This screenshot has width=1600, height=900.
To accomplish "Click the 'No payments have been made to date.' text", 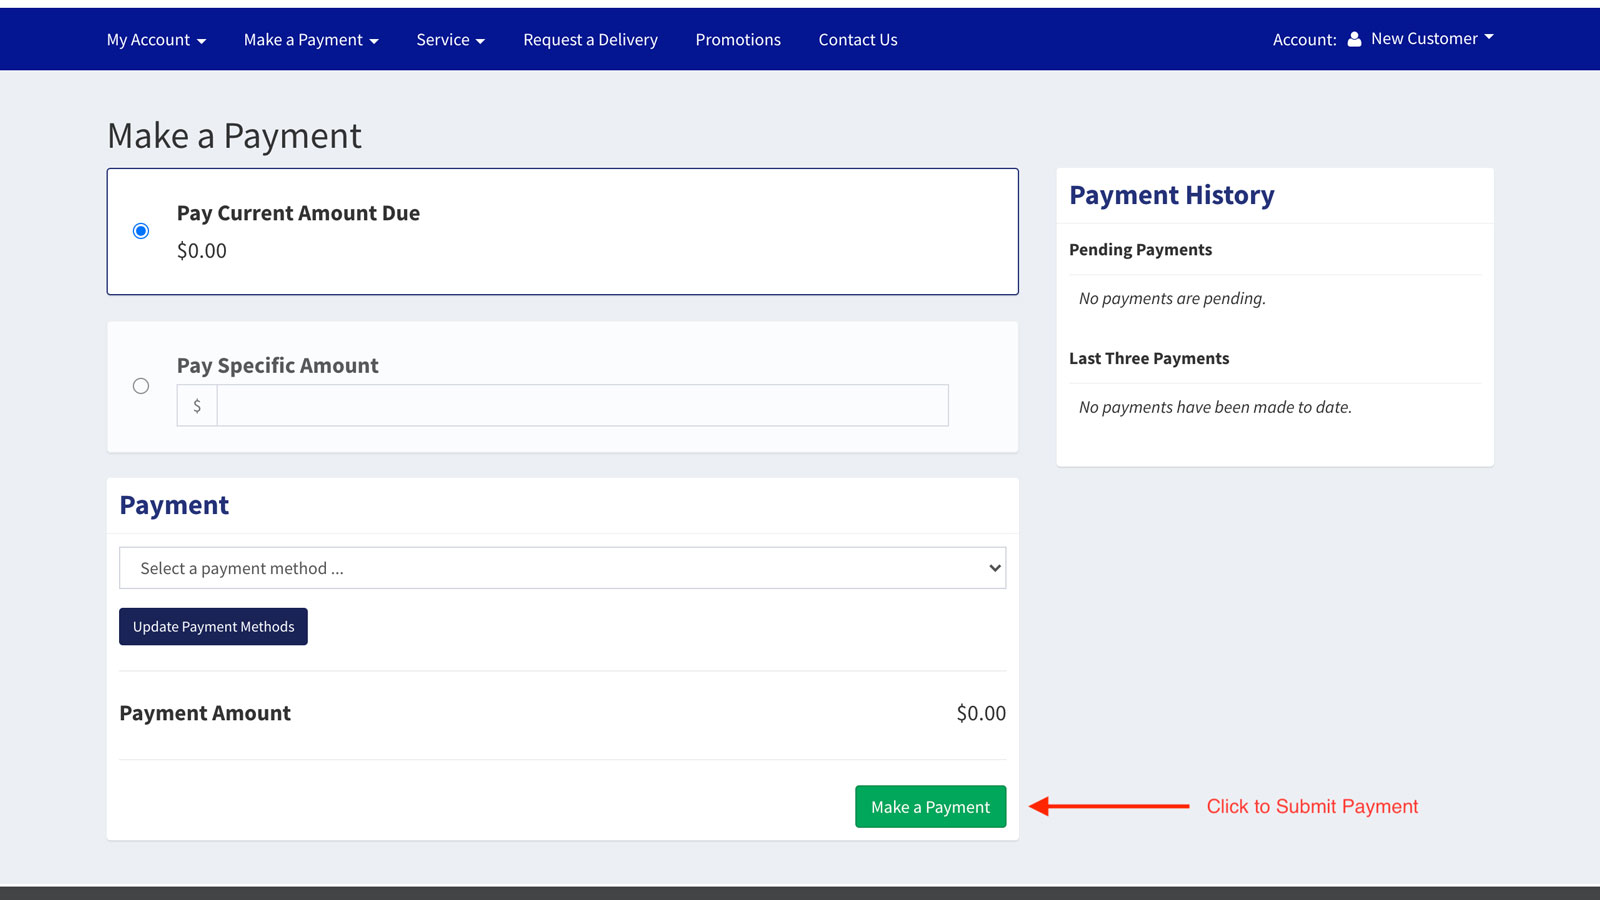I will pyautogui.click(x=1215, y=408).
